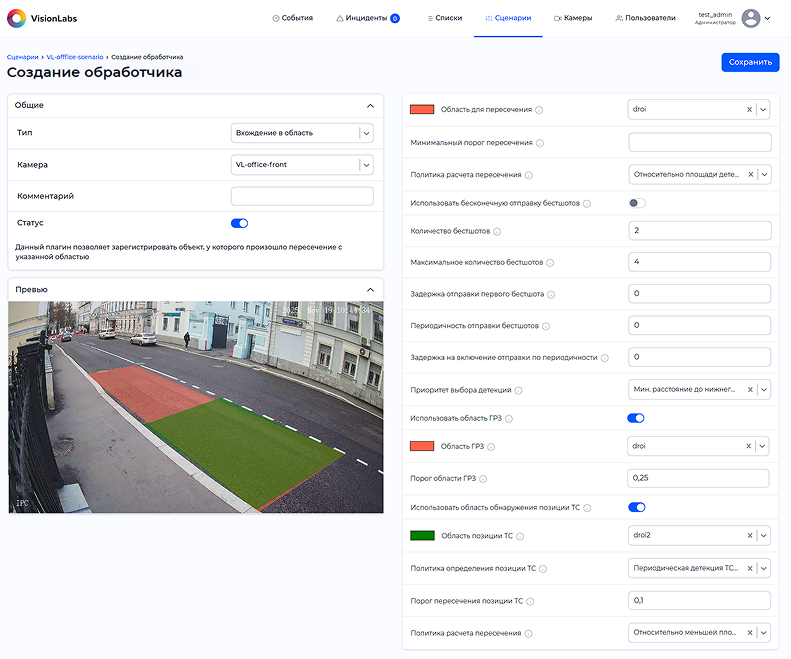Collapse the Превью section
The image size is (791, 659).
pos(370,290)
